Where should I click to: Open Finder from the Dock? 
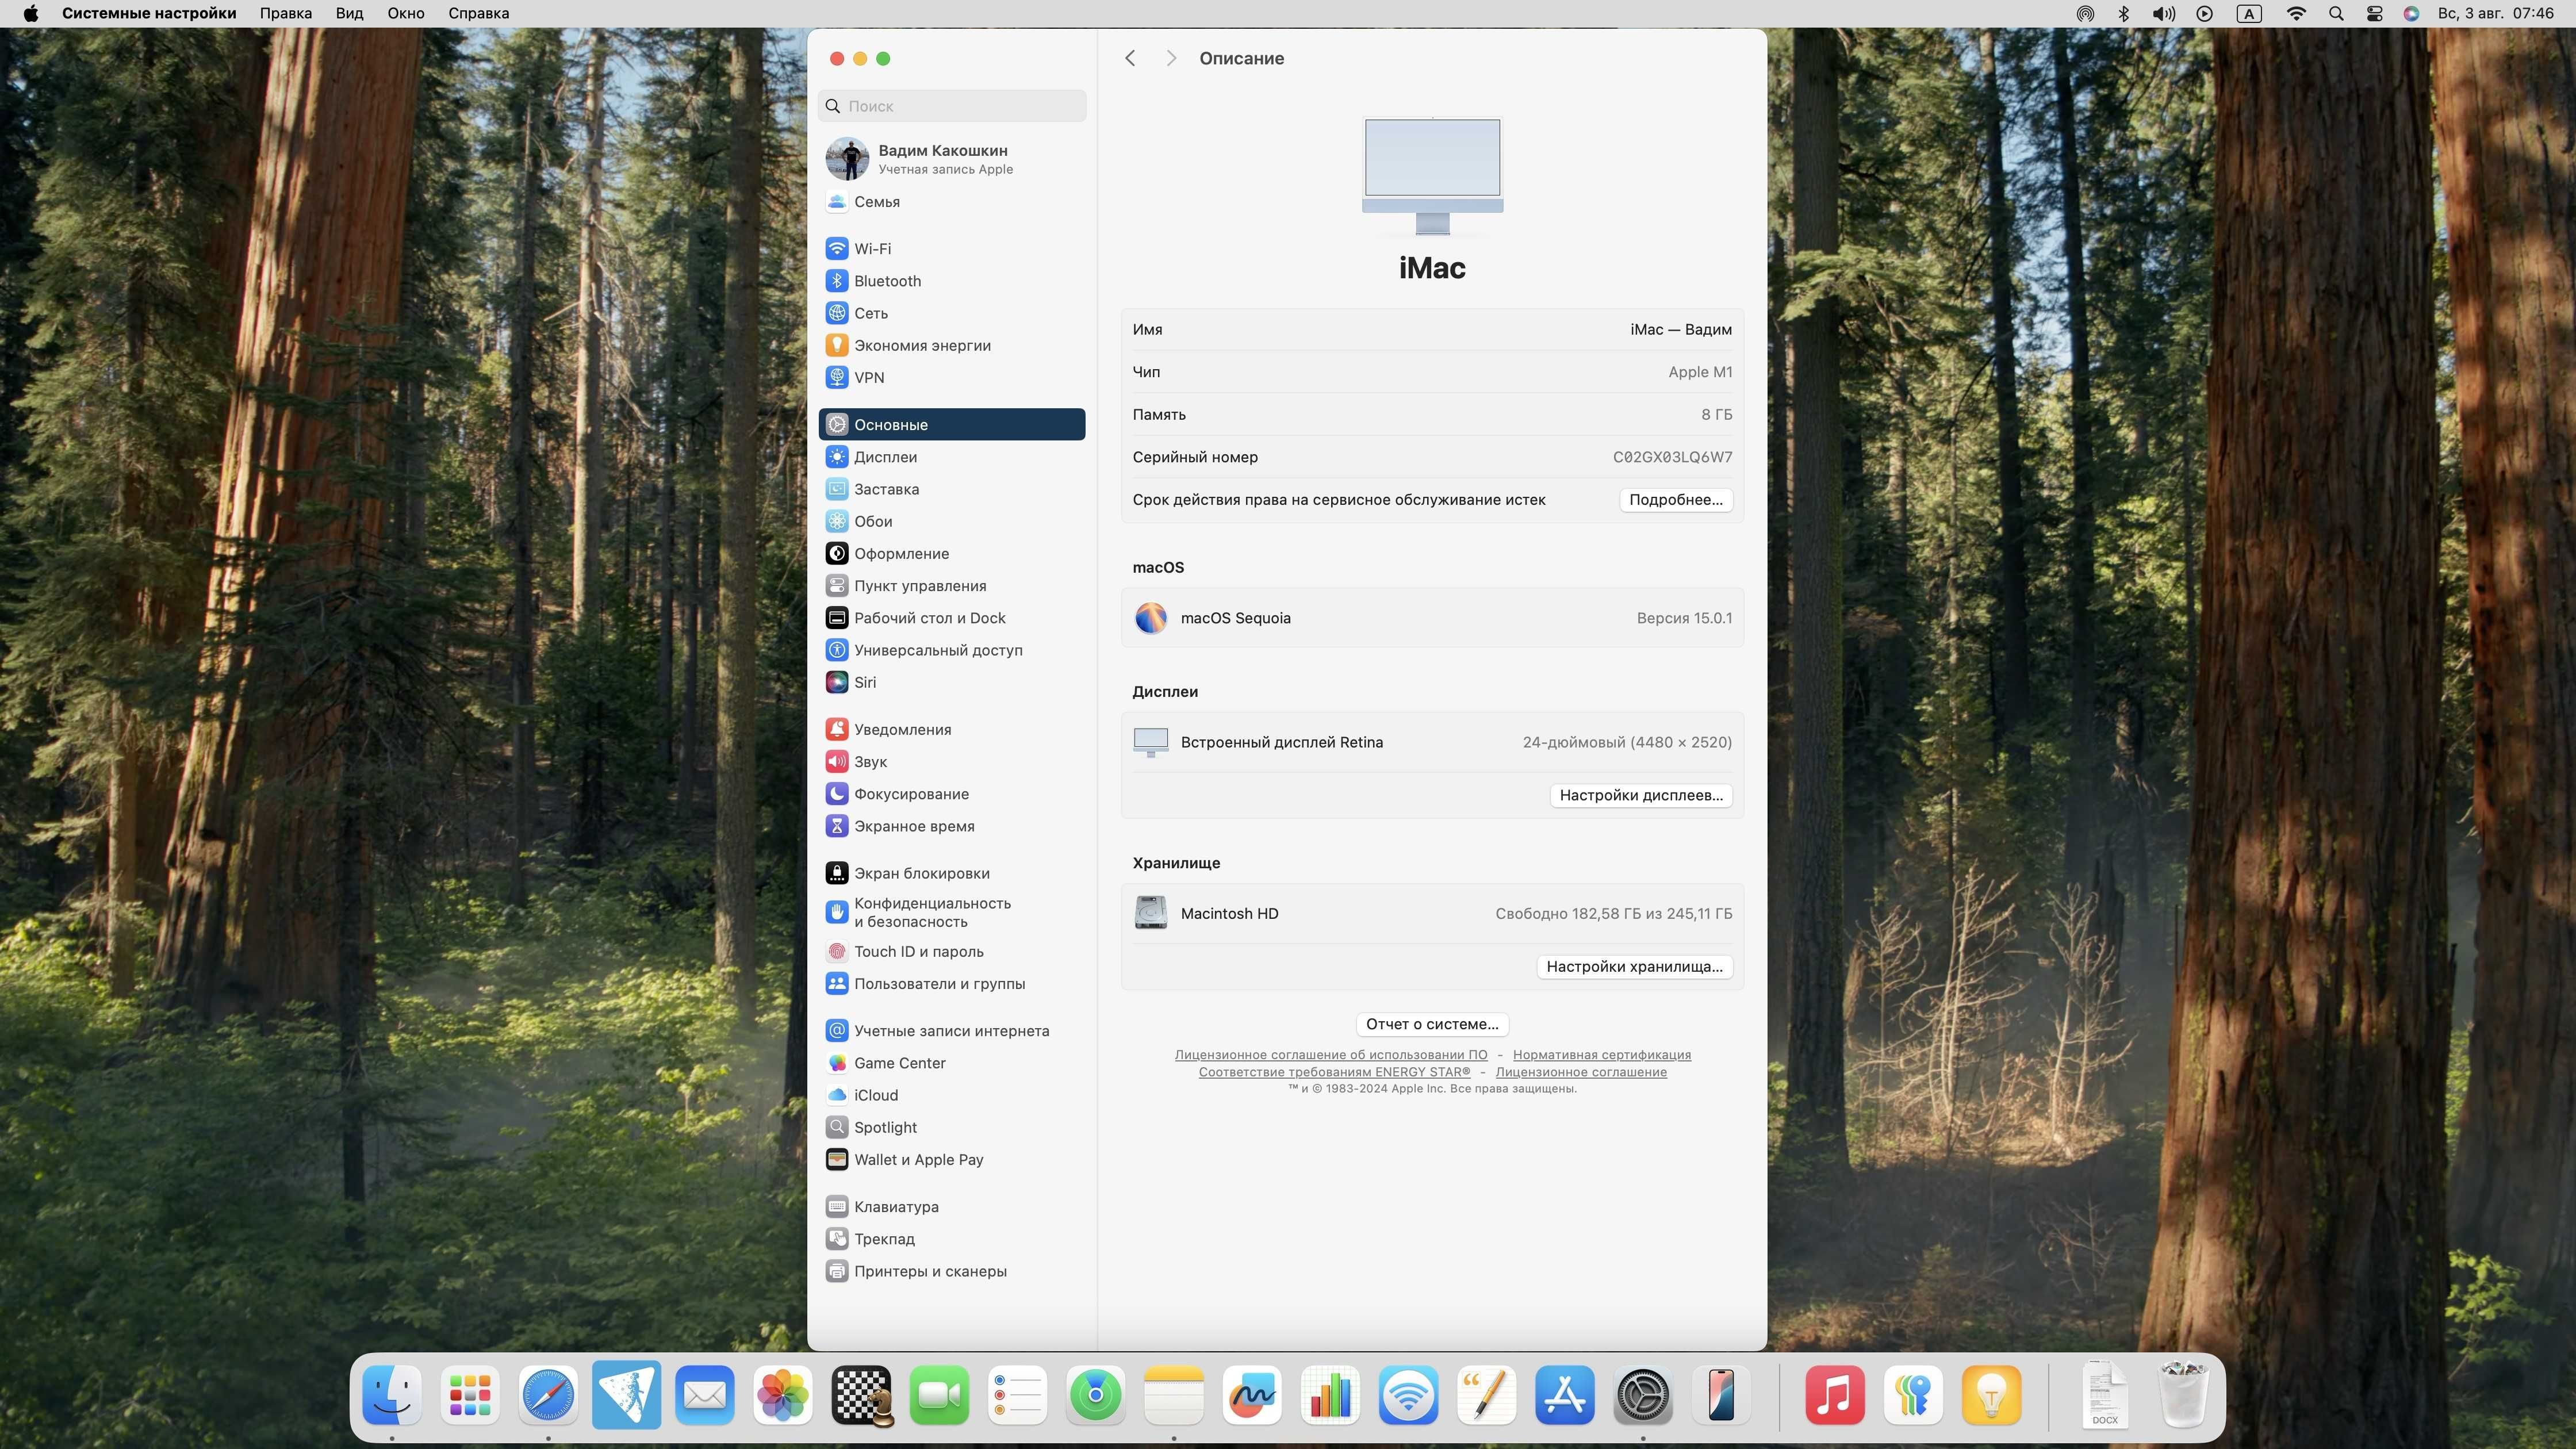coord(391,1395)
